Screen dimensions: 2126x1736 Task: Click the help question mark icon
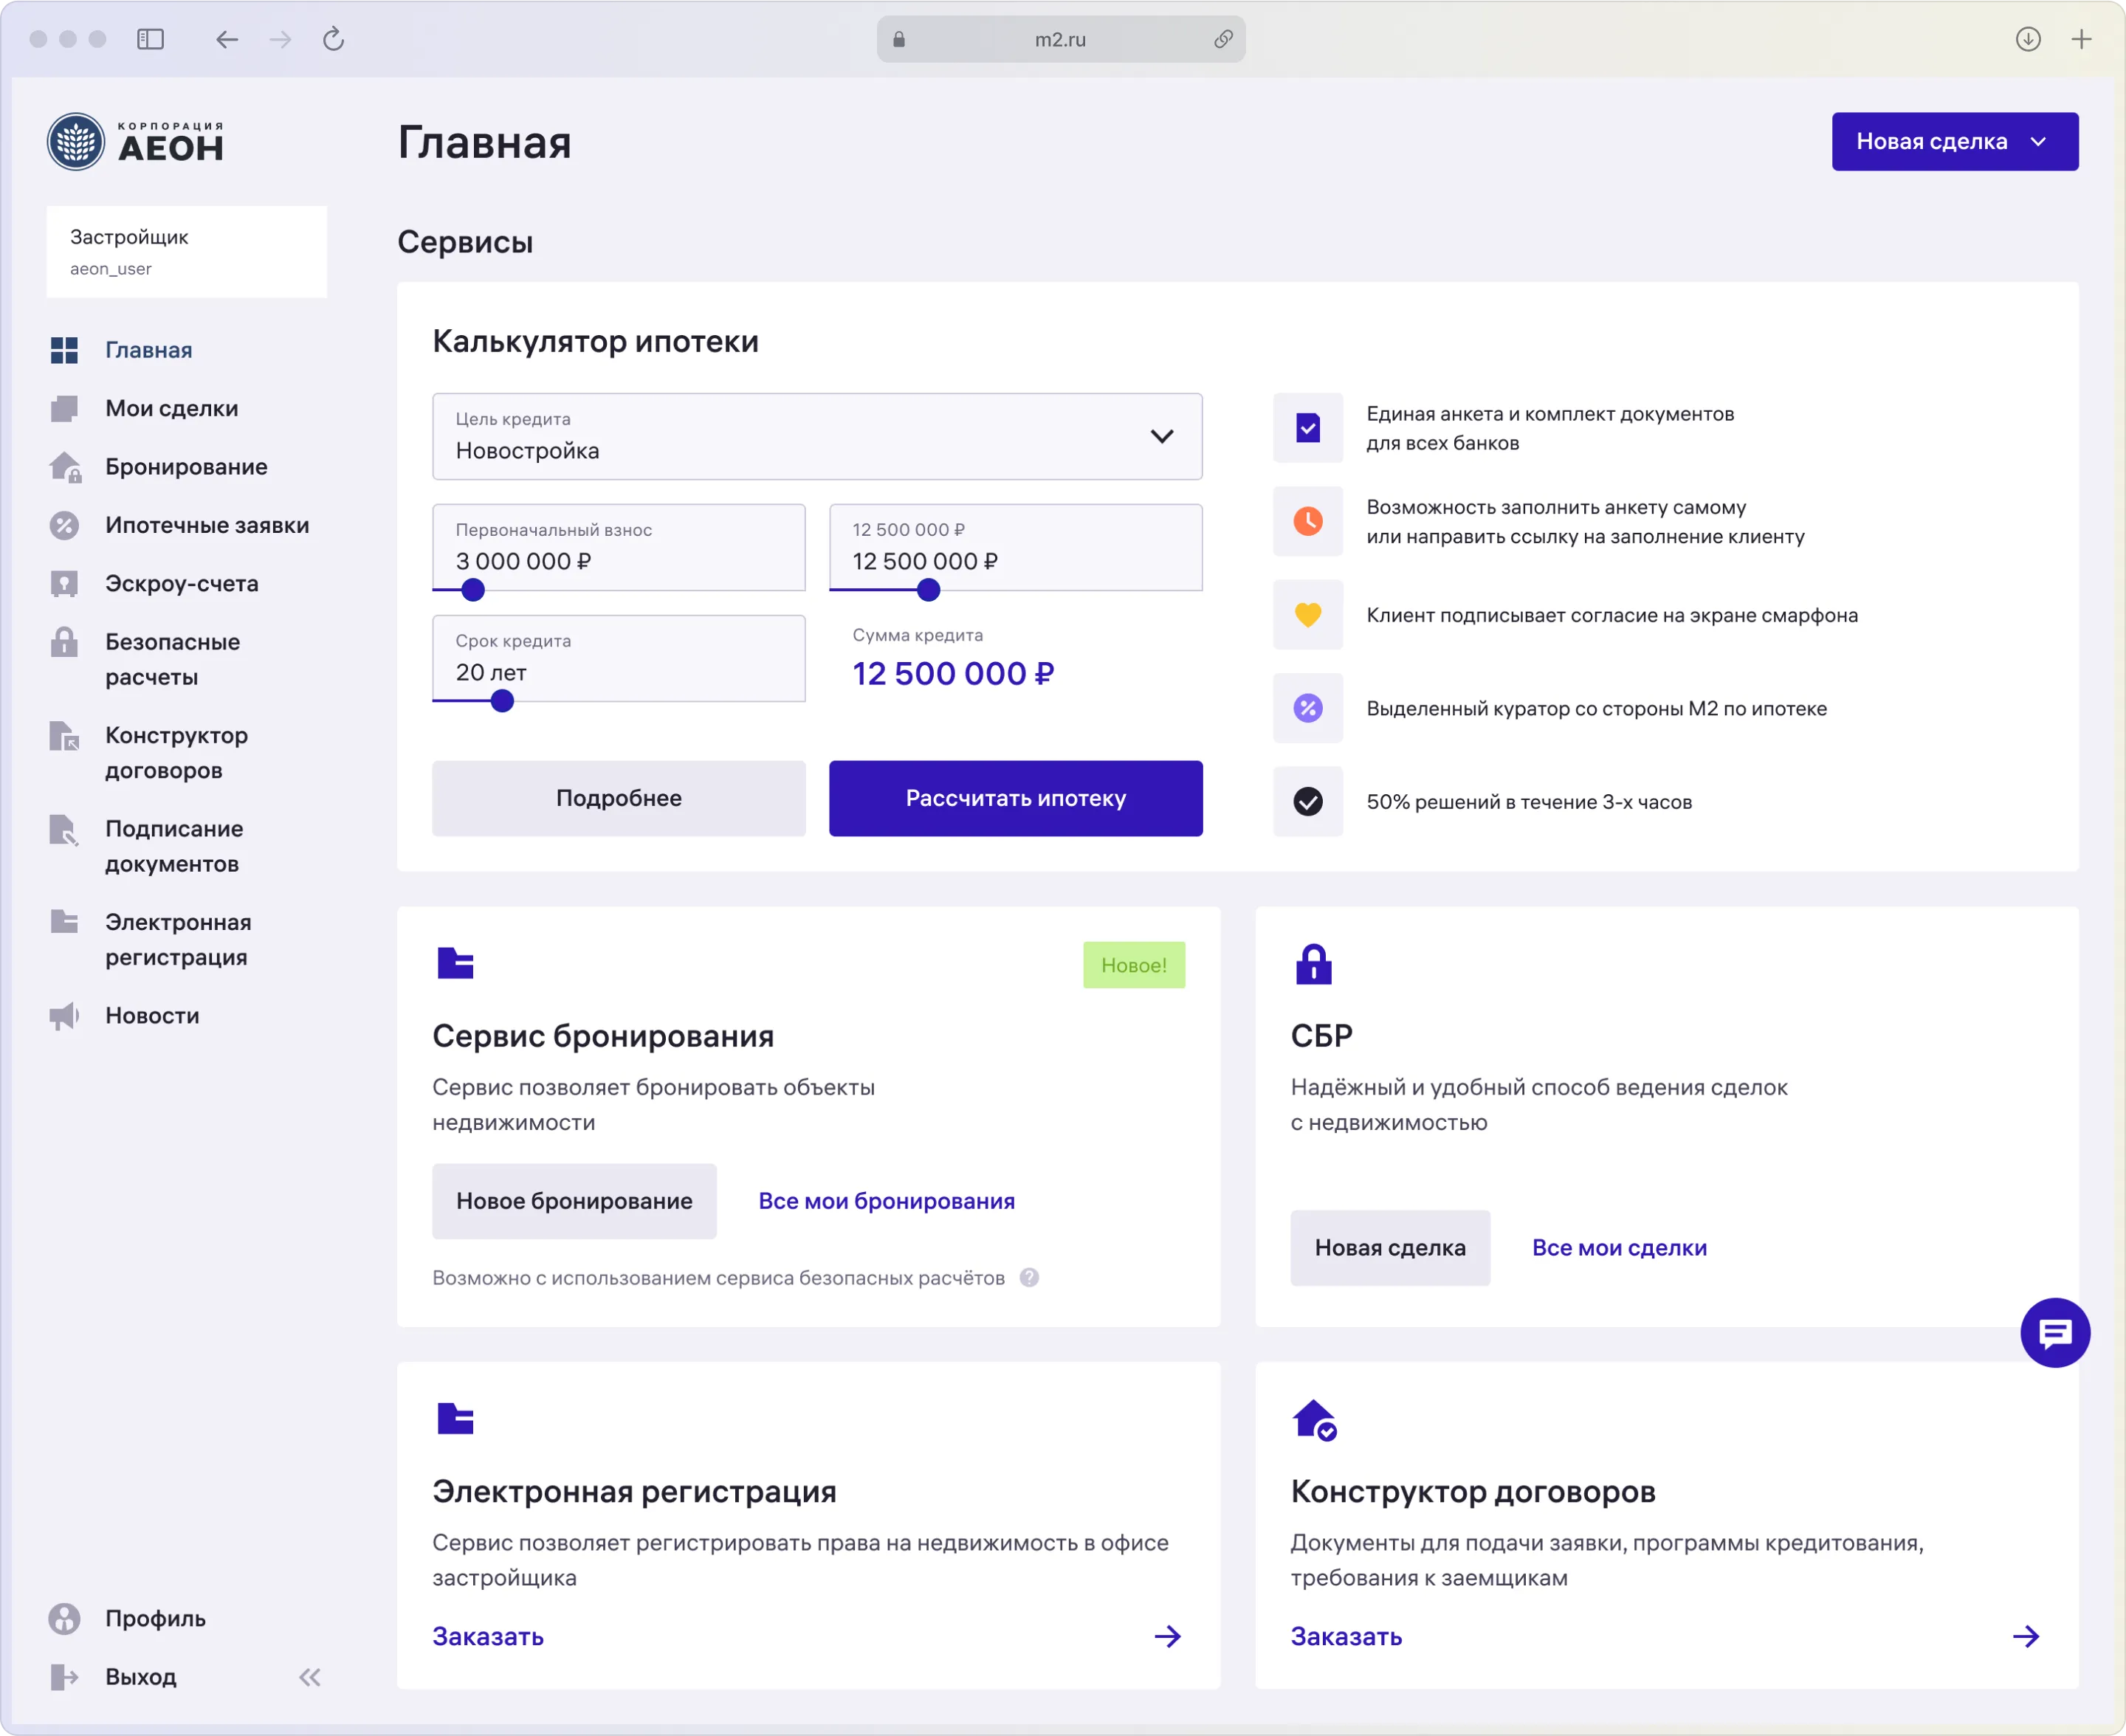coord(1029,1277)
